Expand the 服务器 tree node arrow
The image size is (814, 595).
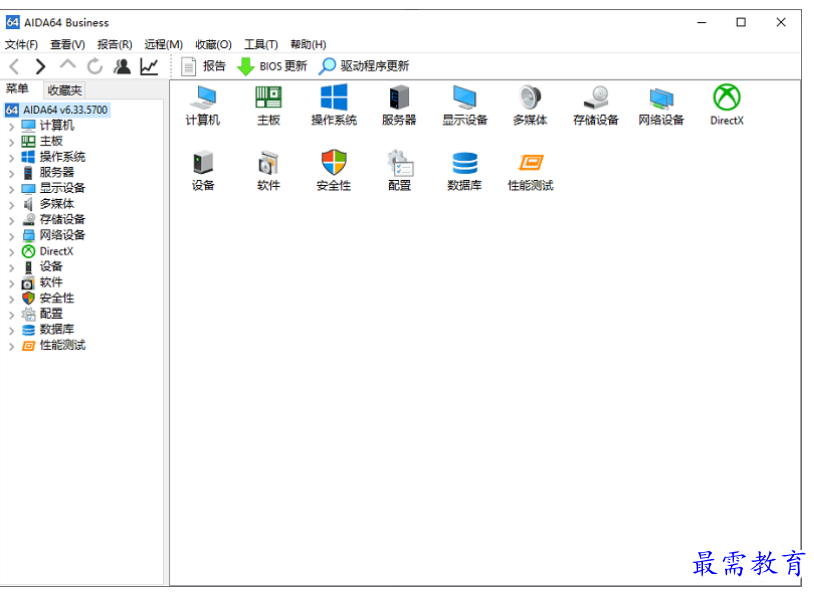tap(11, 173)
